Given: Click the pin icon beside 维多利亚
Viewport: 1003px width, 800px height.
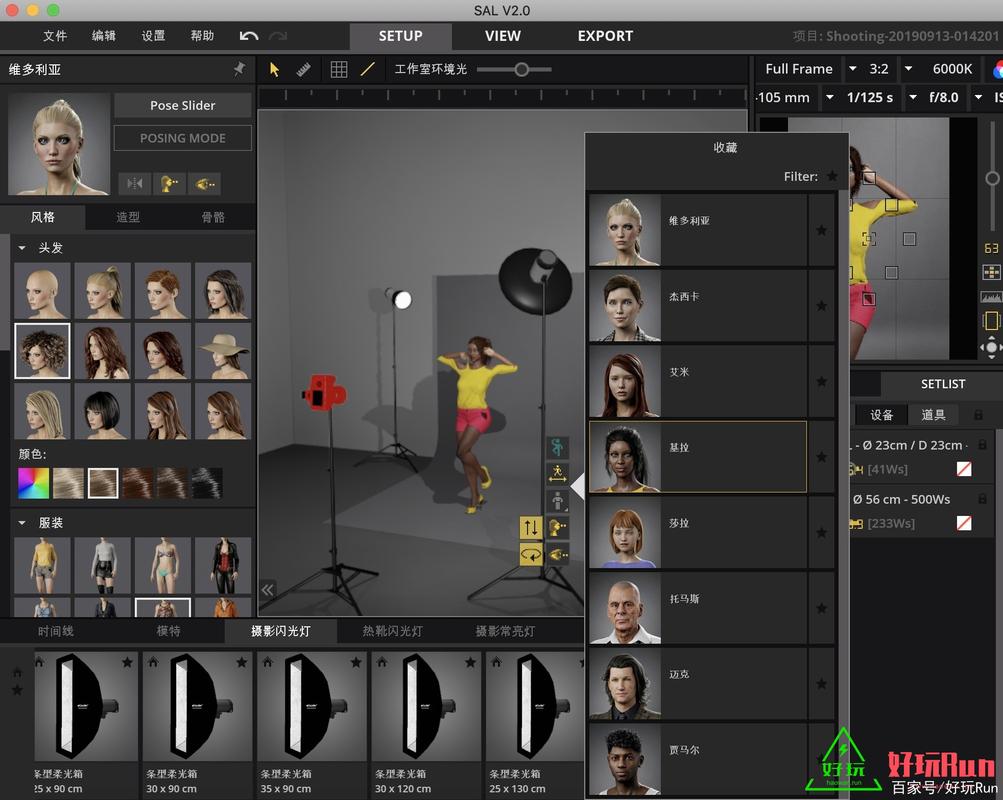Looking at the screenshot, I should point(240,70).
